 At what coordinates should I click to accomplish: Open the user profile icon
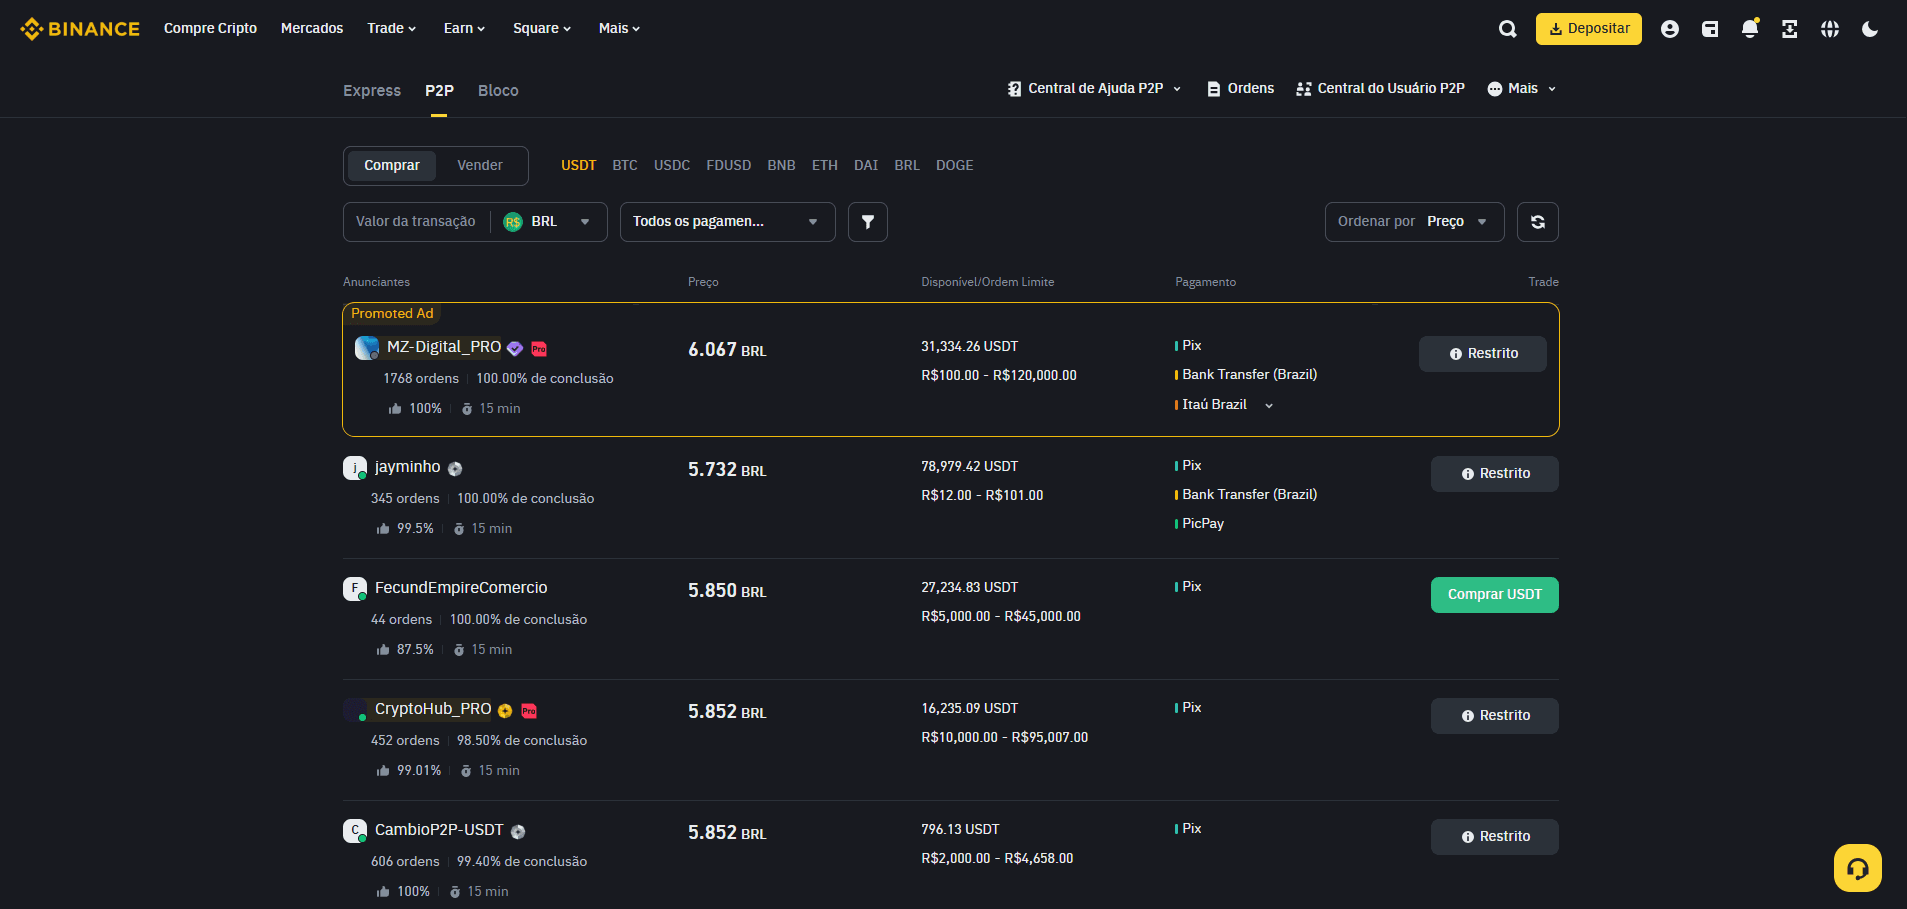[x=1670, y=29]
